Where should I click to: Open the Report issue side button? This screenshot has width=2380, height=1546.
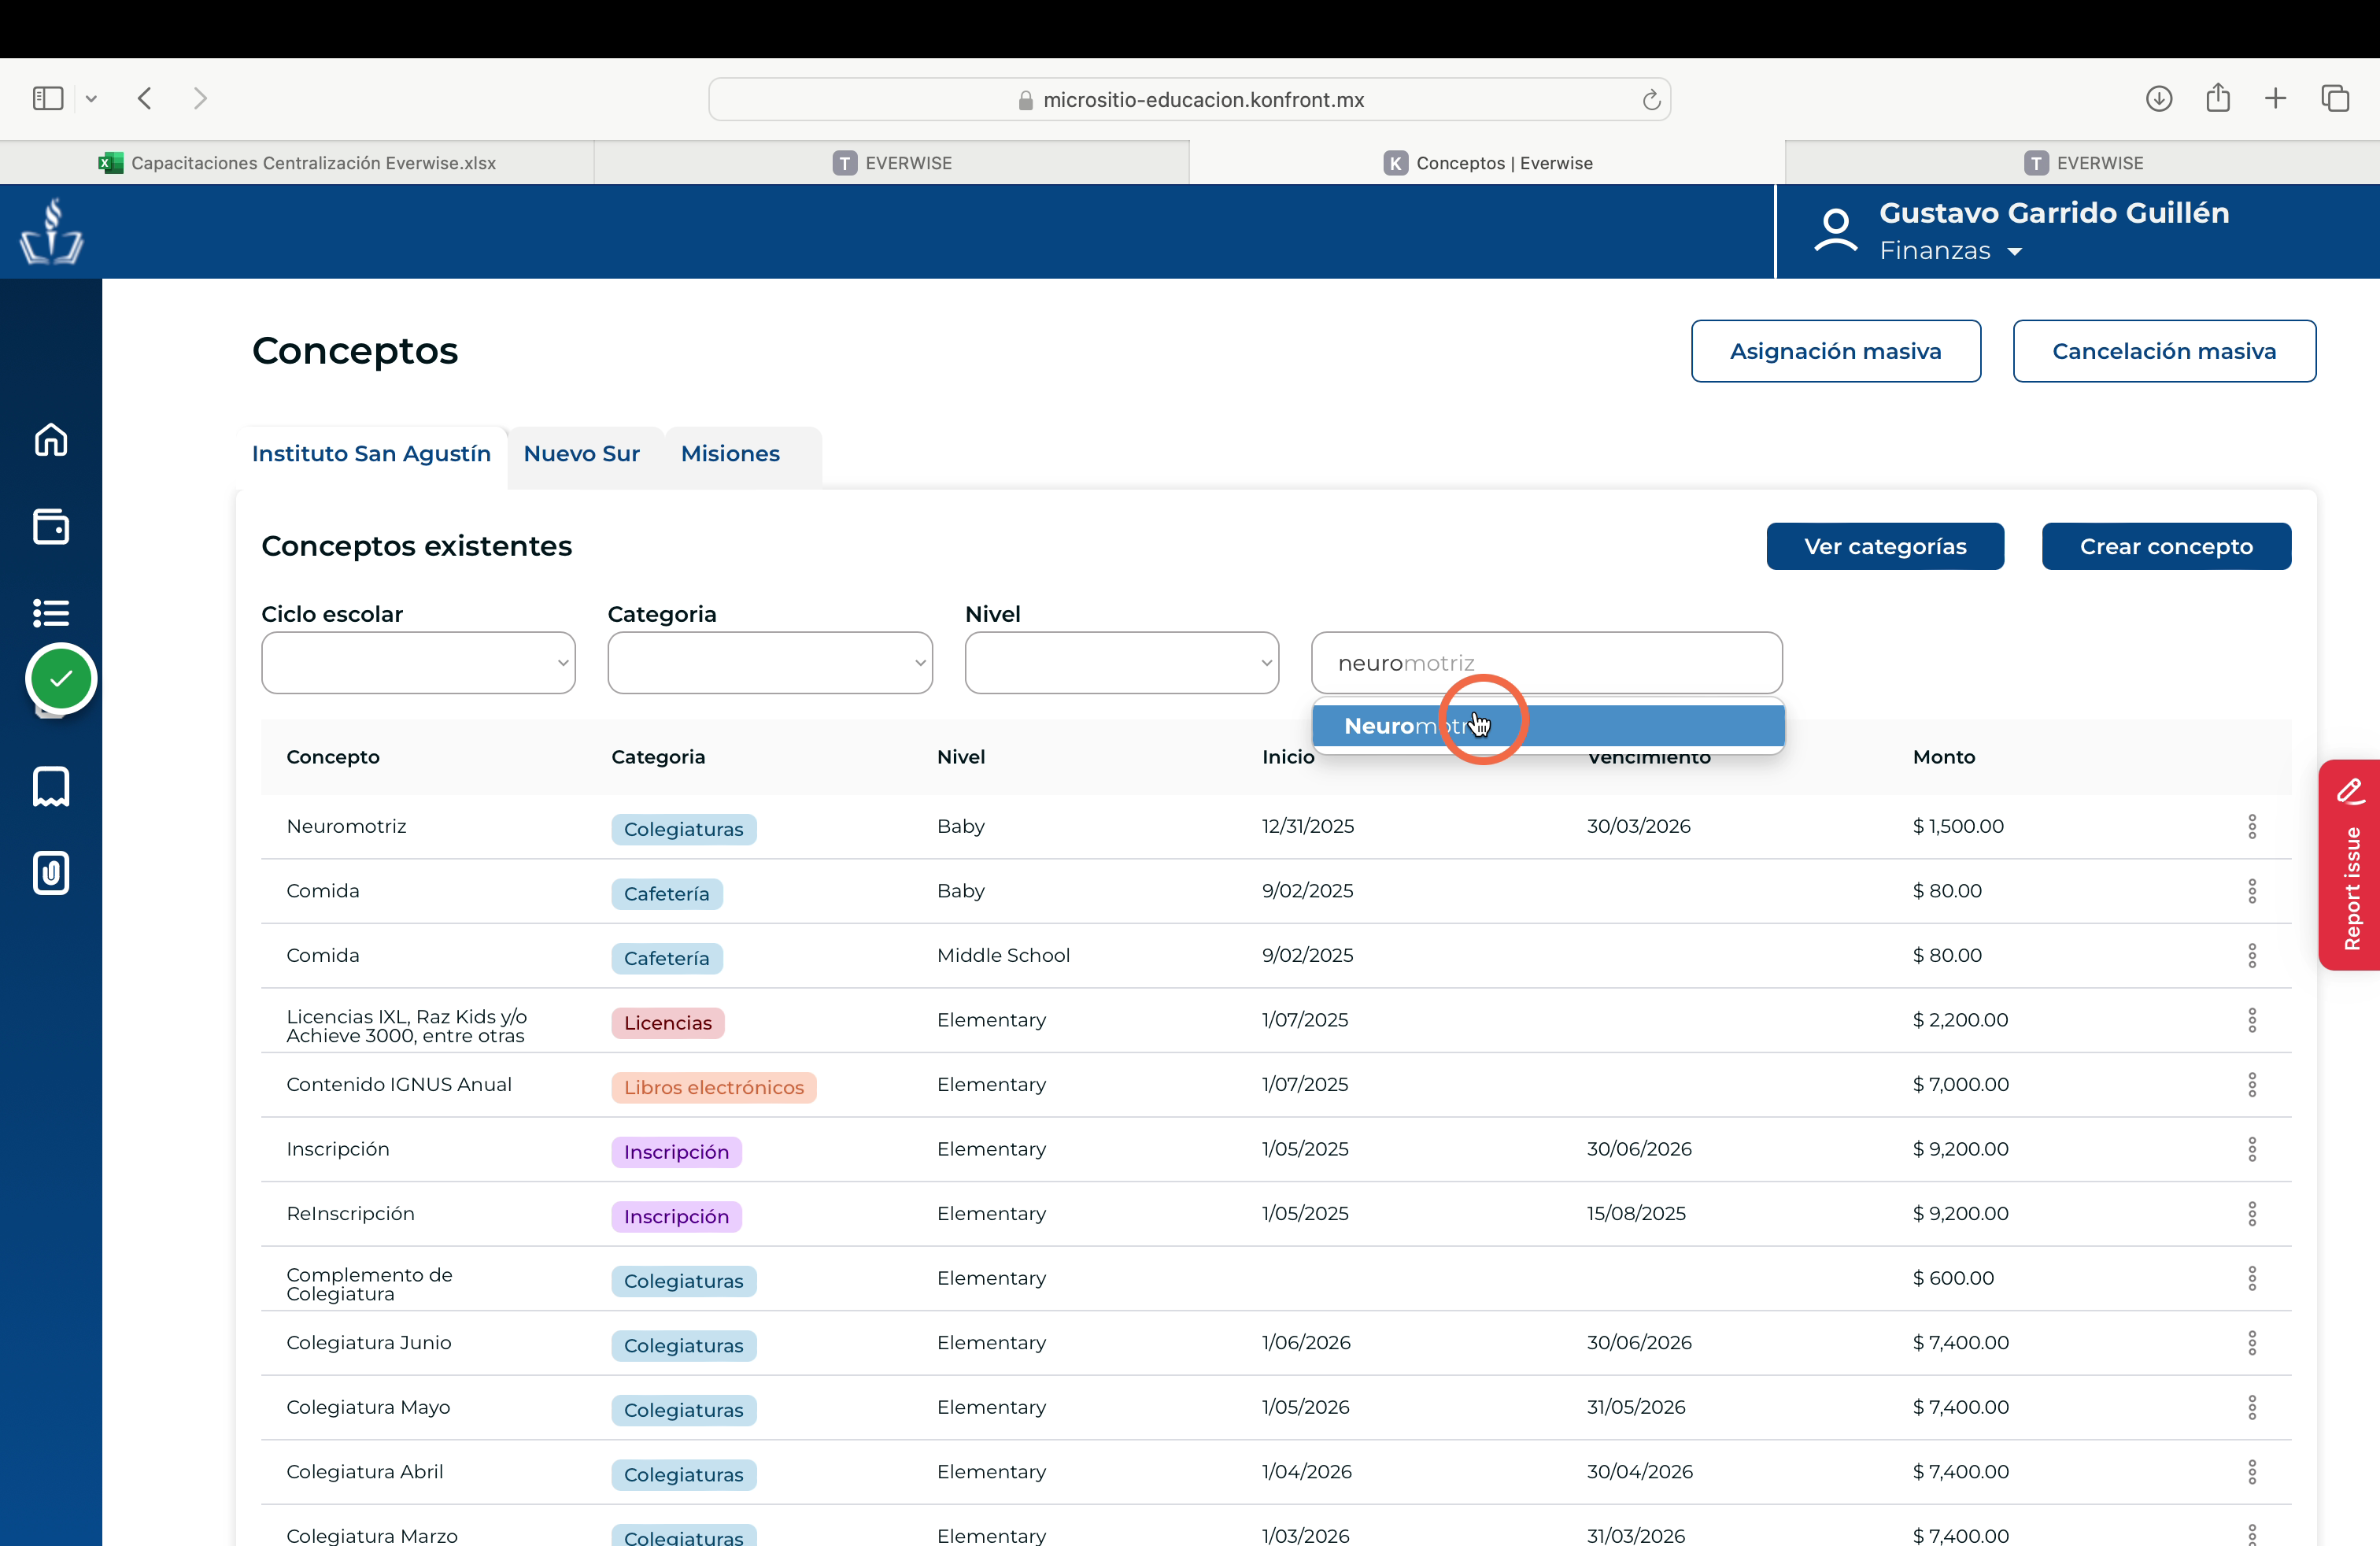[x=2350, y=865]
